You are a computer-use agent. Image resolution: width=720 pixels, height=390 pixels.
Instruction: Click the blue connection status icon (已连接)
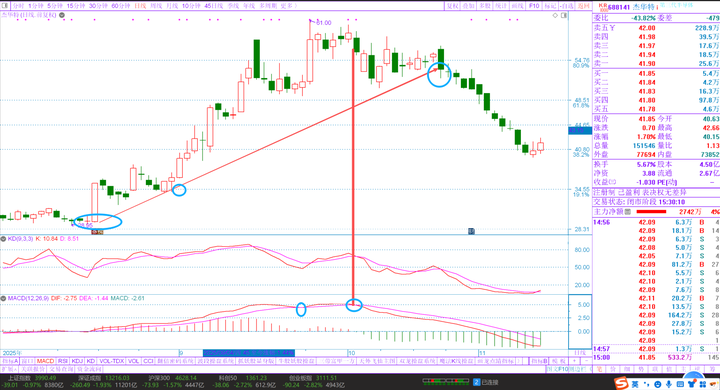point(477,382)
